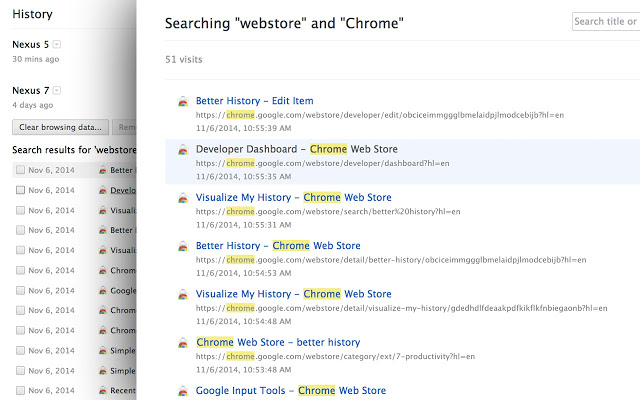Click favicon beside Google Input Tools result
640x400 pixels.
(183, 391)
